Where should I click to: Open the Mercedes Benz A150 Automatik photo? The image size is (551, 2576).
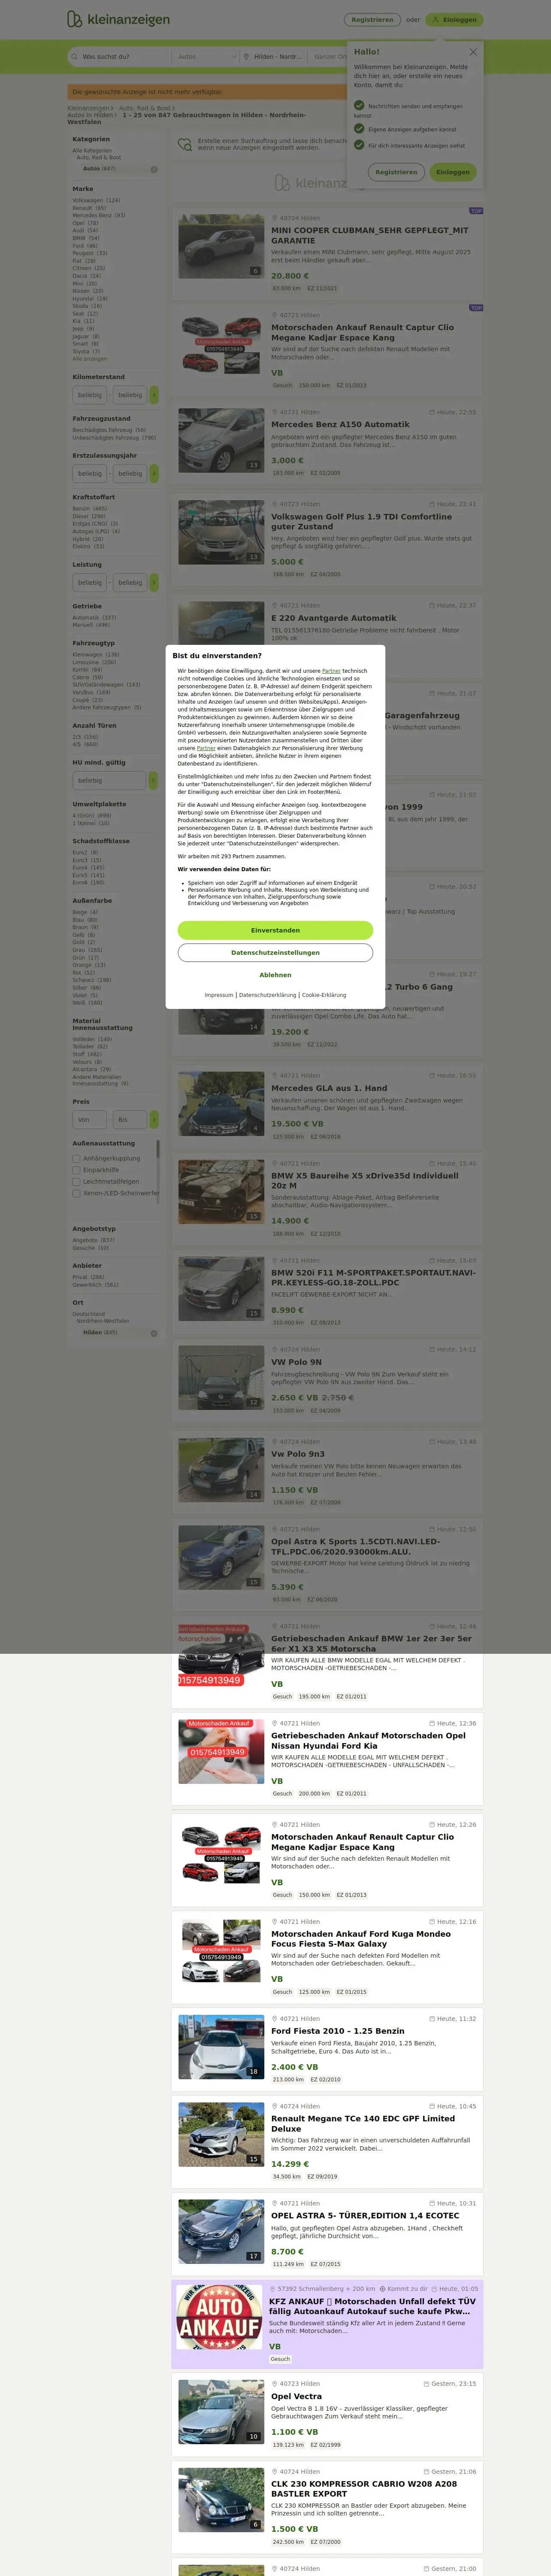point(221,440)
